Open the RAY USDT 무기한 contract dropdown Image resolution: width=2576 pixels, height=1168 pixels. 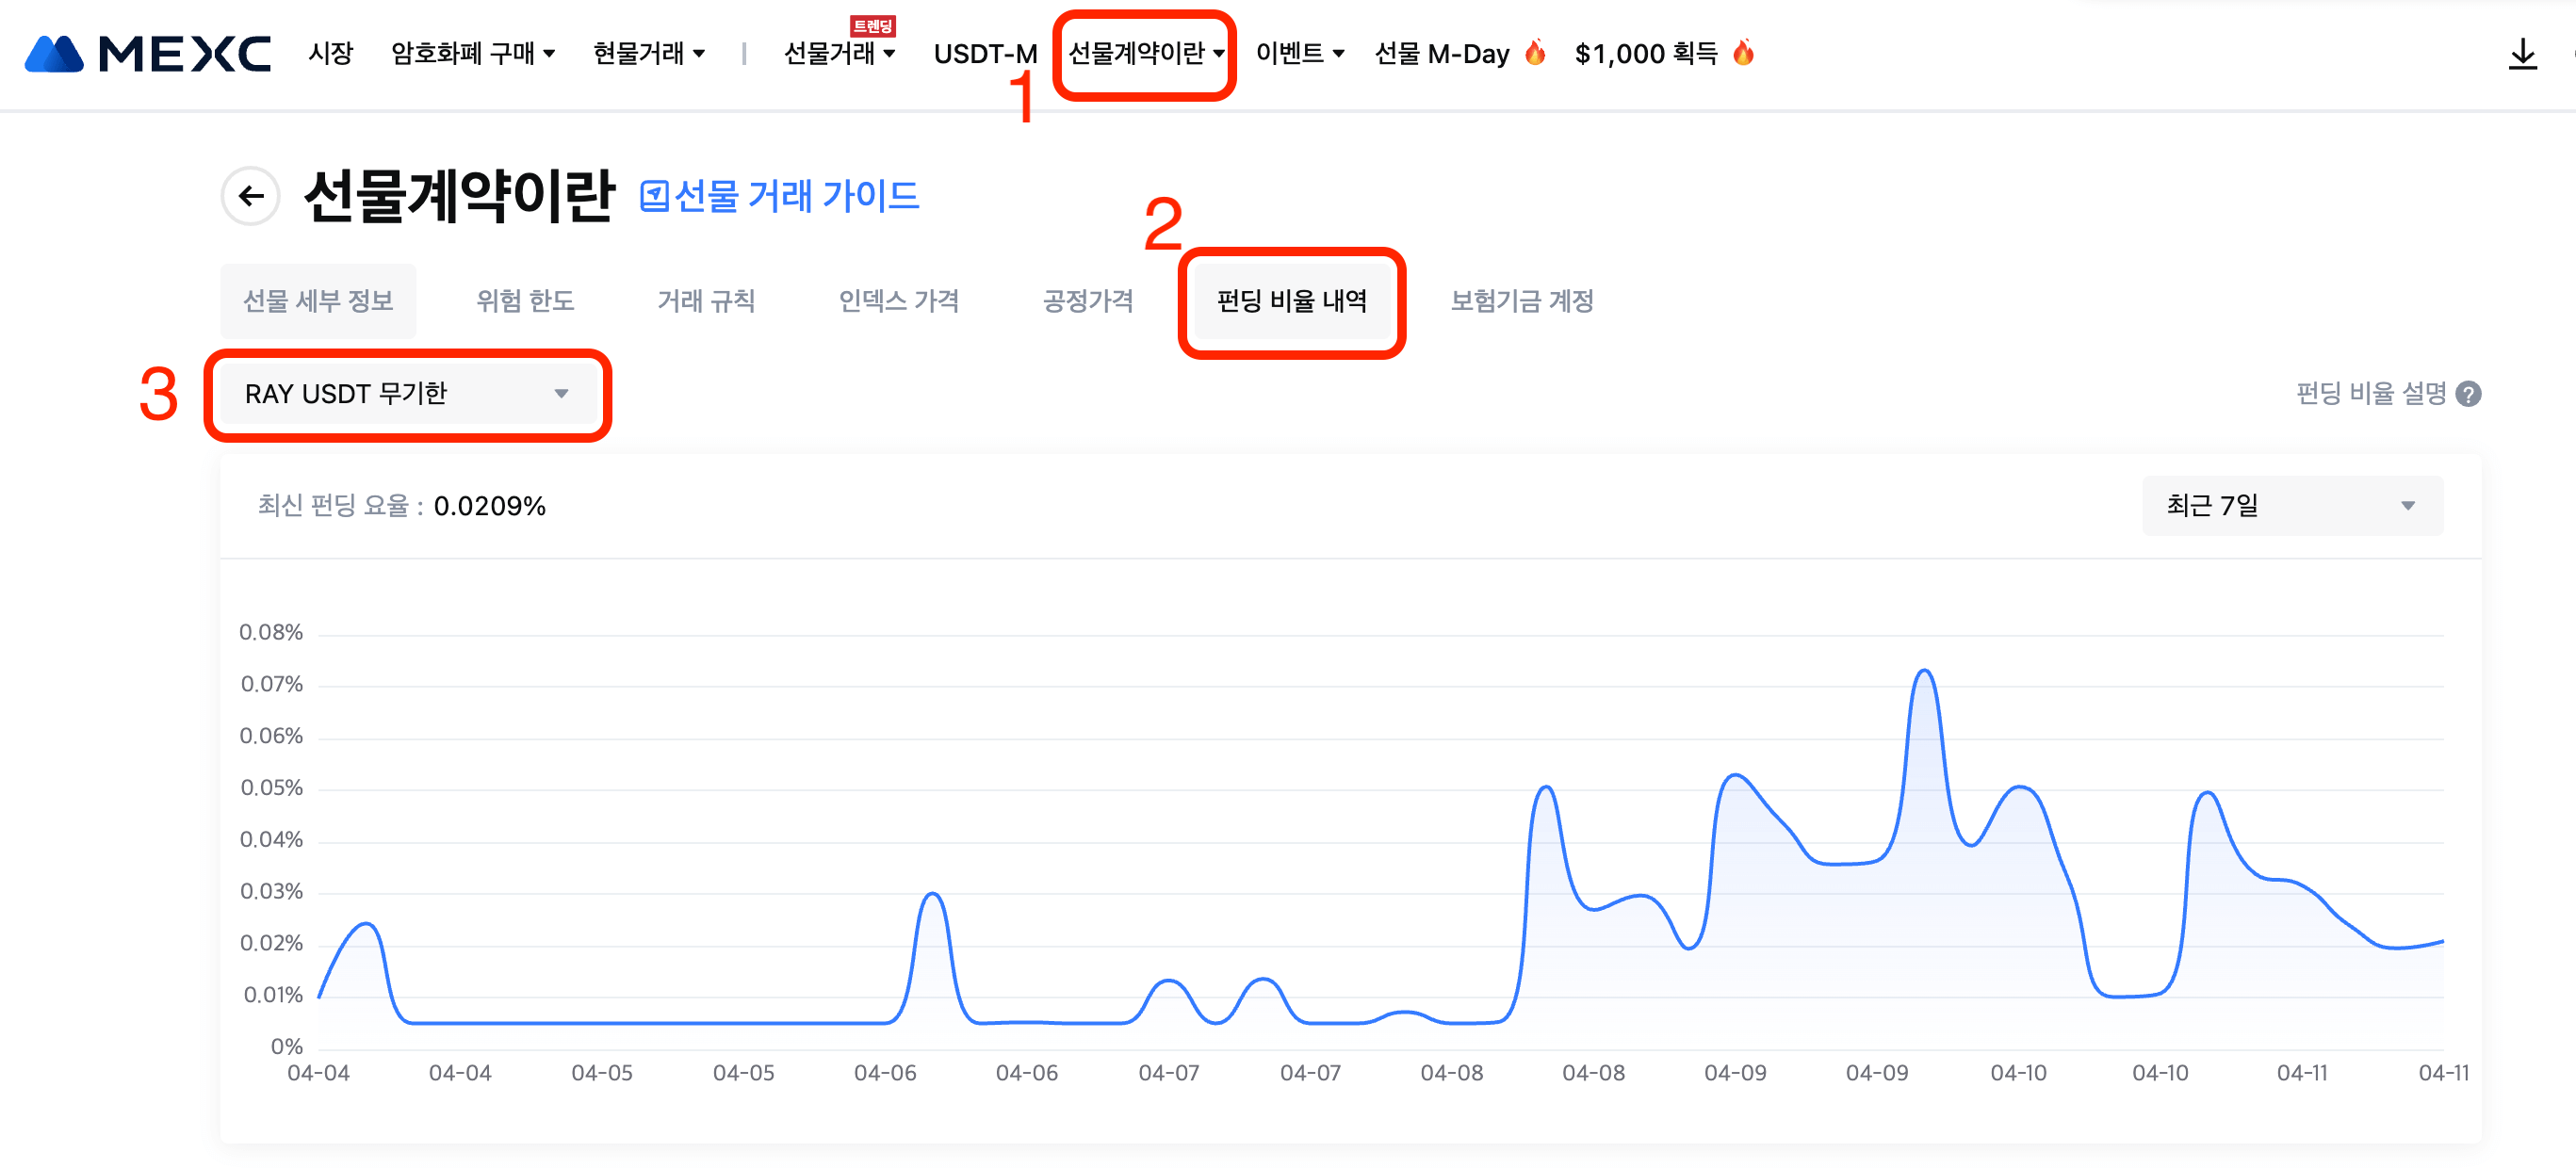click(407, 394)
